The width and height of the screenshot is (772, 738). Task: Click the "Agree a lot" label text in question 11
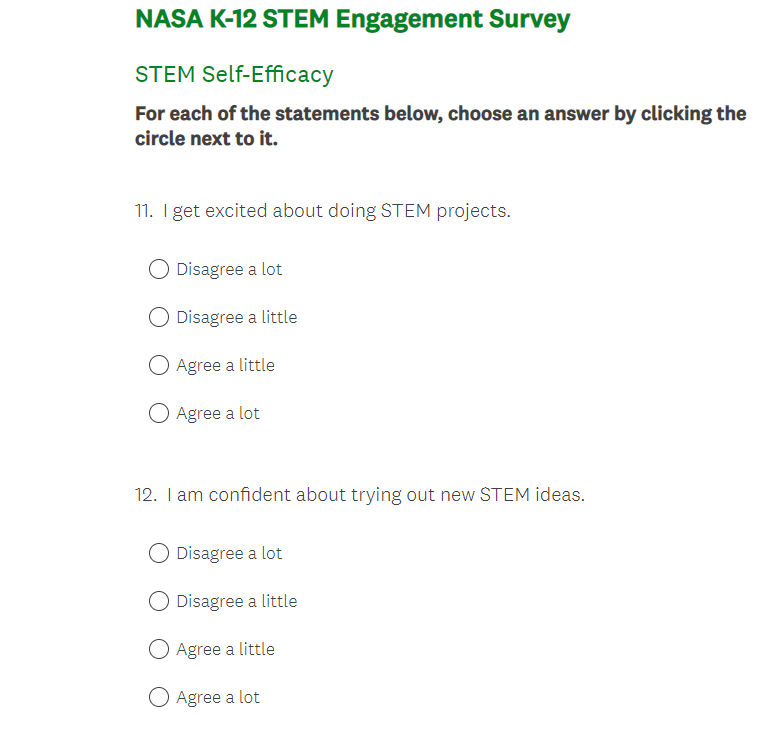[x=218, y=413]
